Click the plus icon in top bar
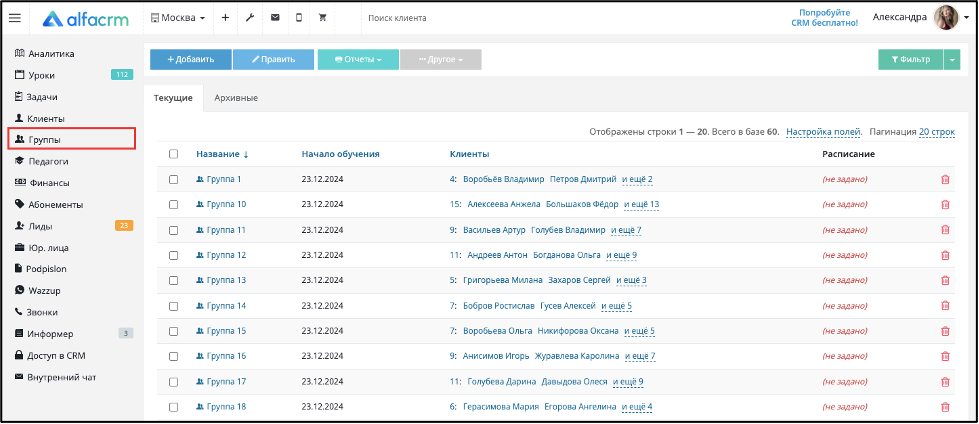This screenshot has width=979, height=424. (x=225, y=18)
